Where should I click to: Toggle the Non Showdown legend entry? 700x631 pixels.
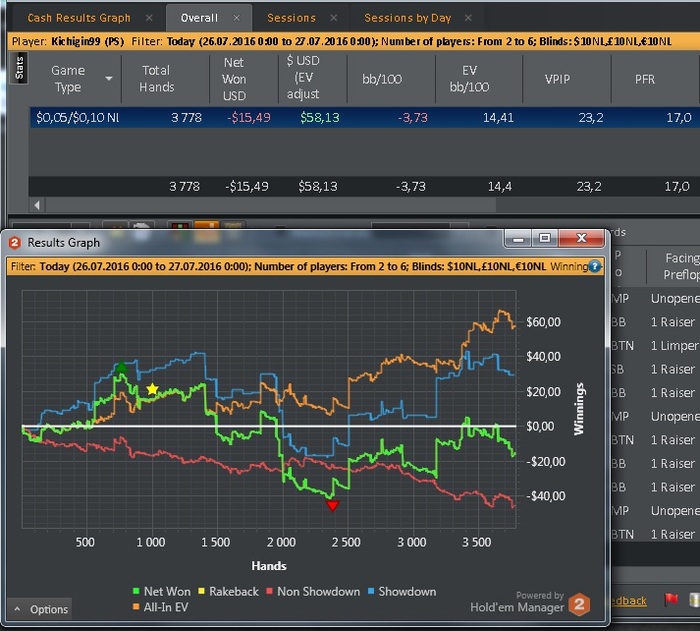click(x=313, y=591)
